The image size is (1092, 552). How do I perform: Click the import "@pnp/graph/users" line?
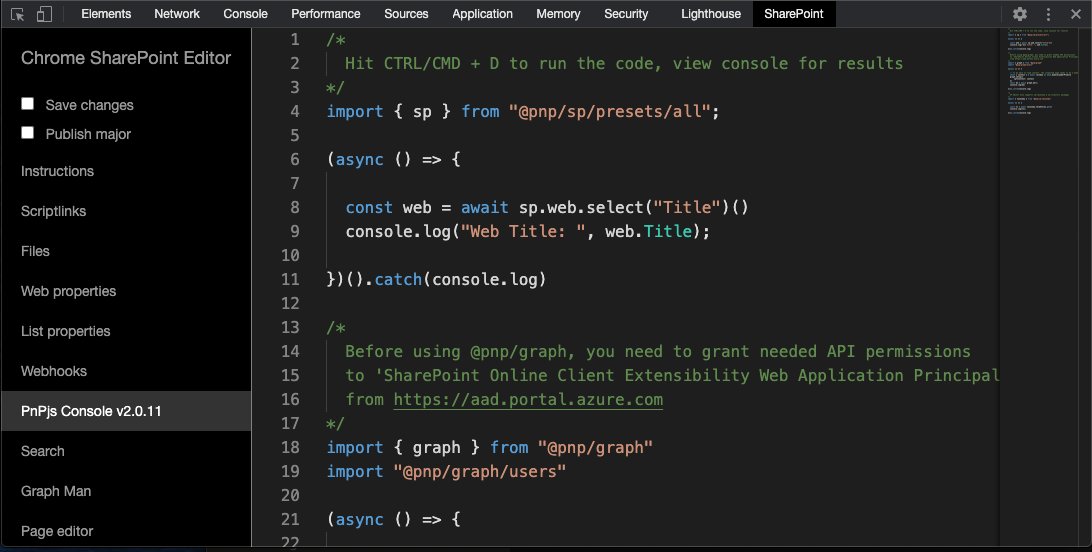coord(446,471)
